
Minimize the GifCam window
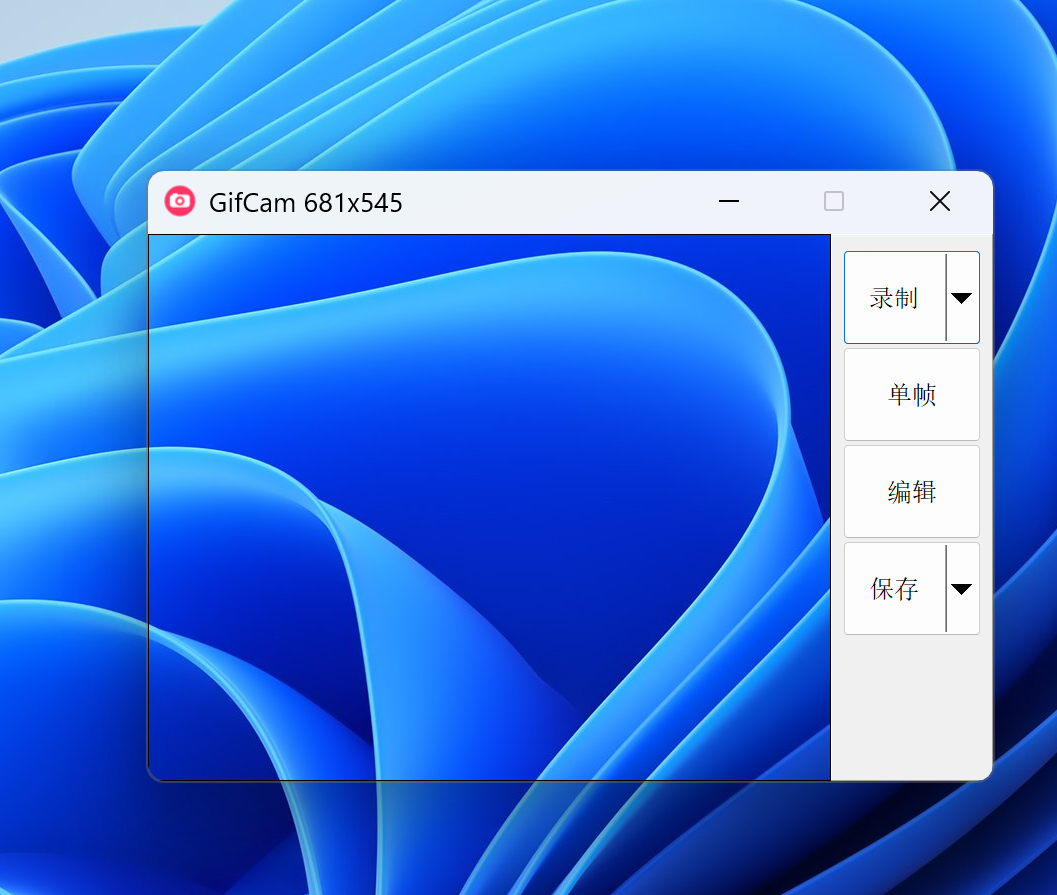(729, 201)
